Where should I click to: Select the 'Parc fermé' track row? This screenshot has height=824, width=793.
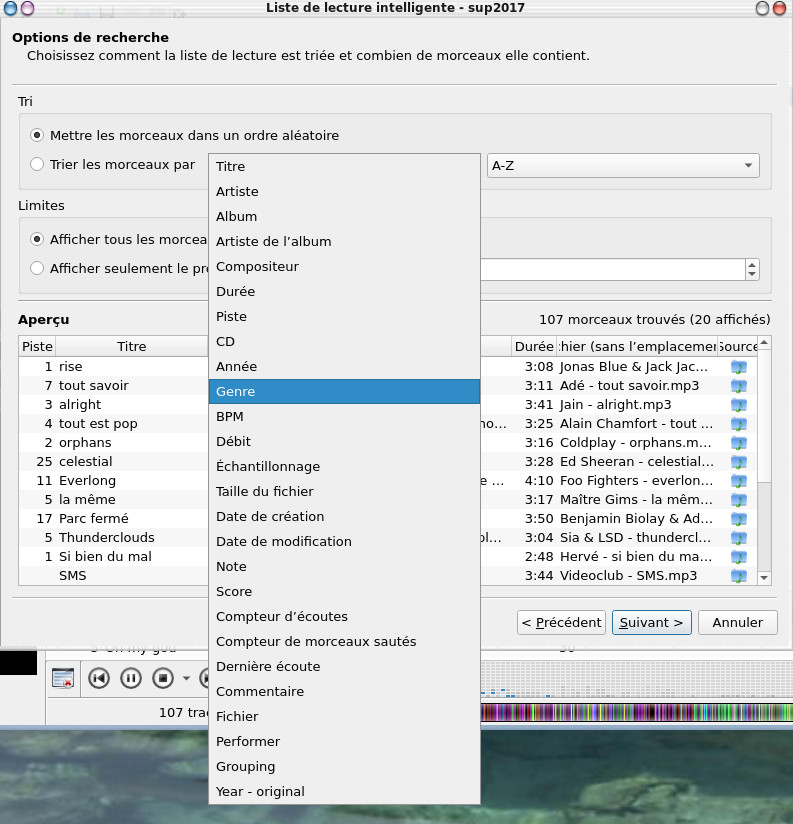(x=114, y=518)
